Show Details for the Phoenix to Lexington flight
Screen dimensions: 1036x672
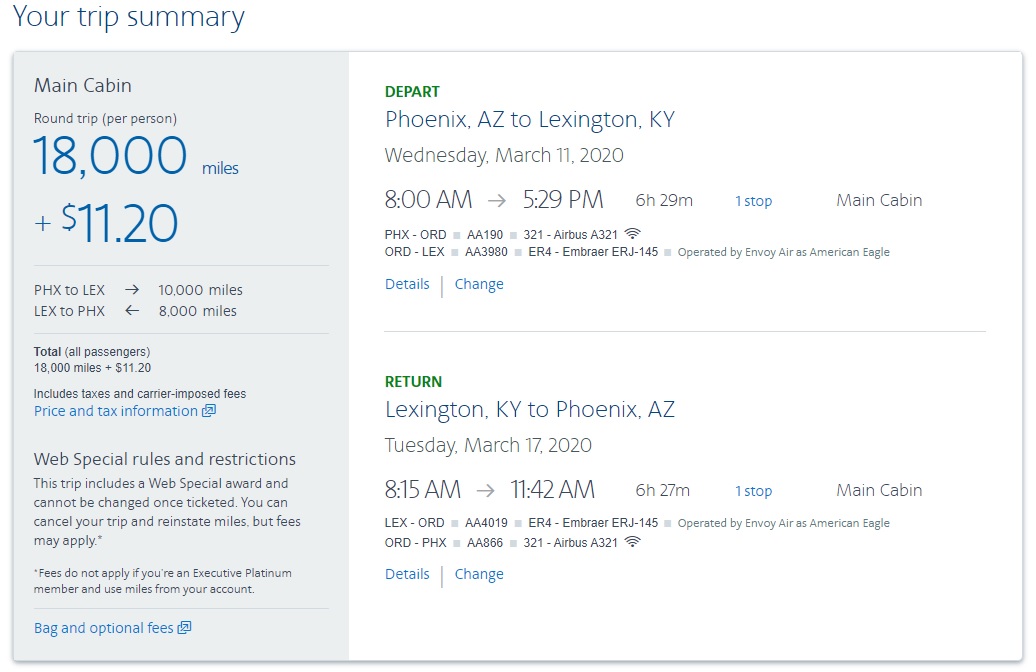click(x=407, y=284)
